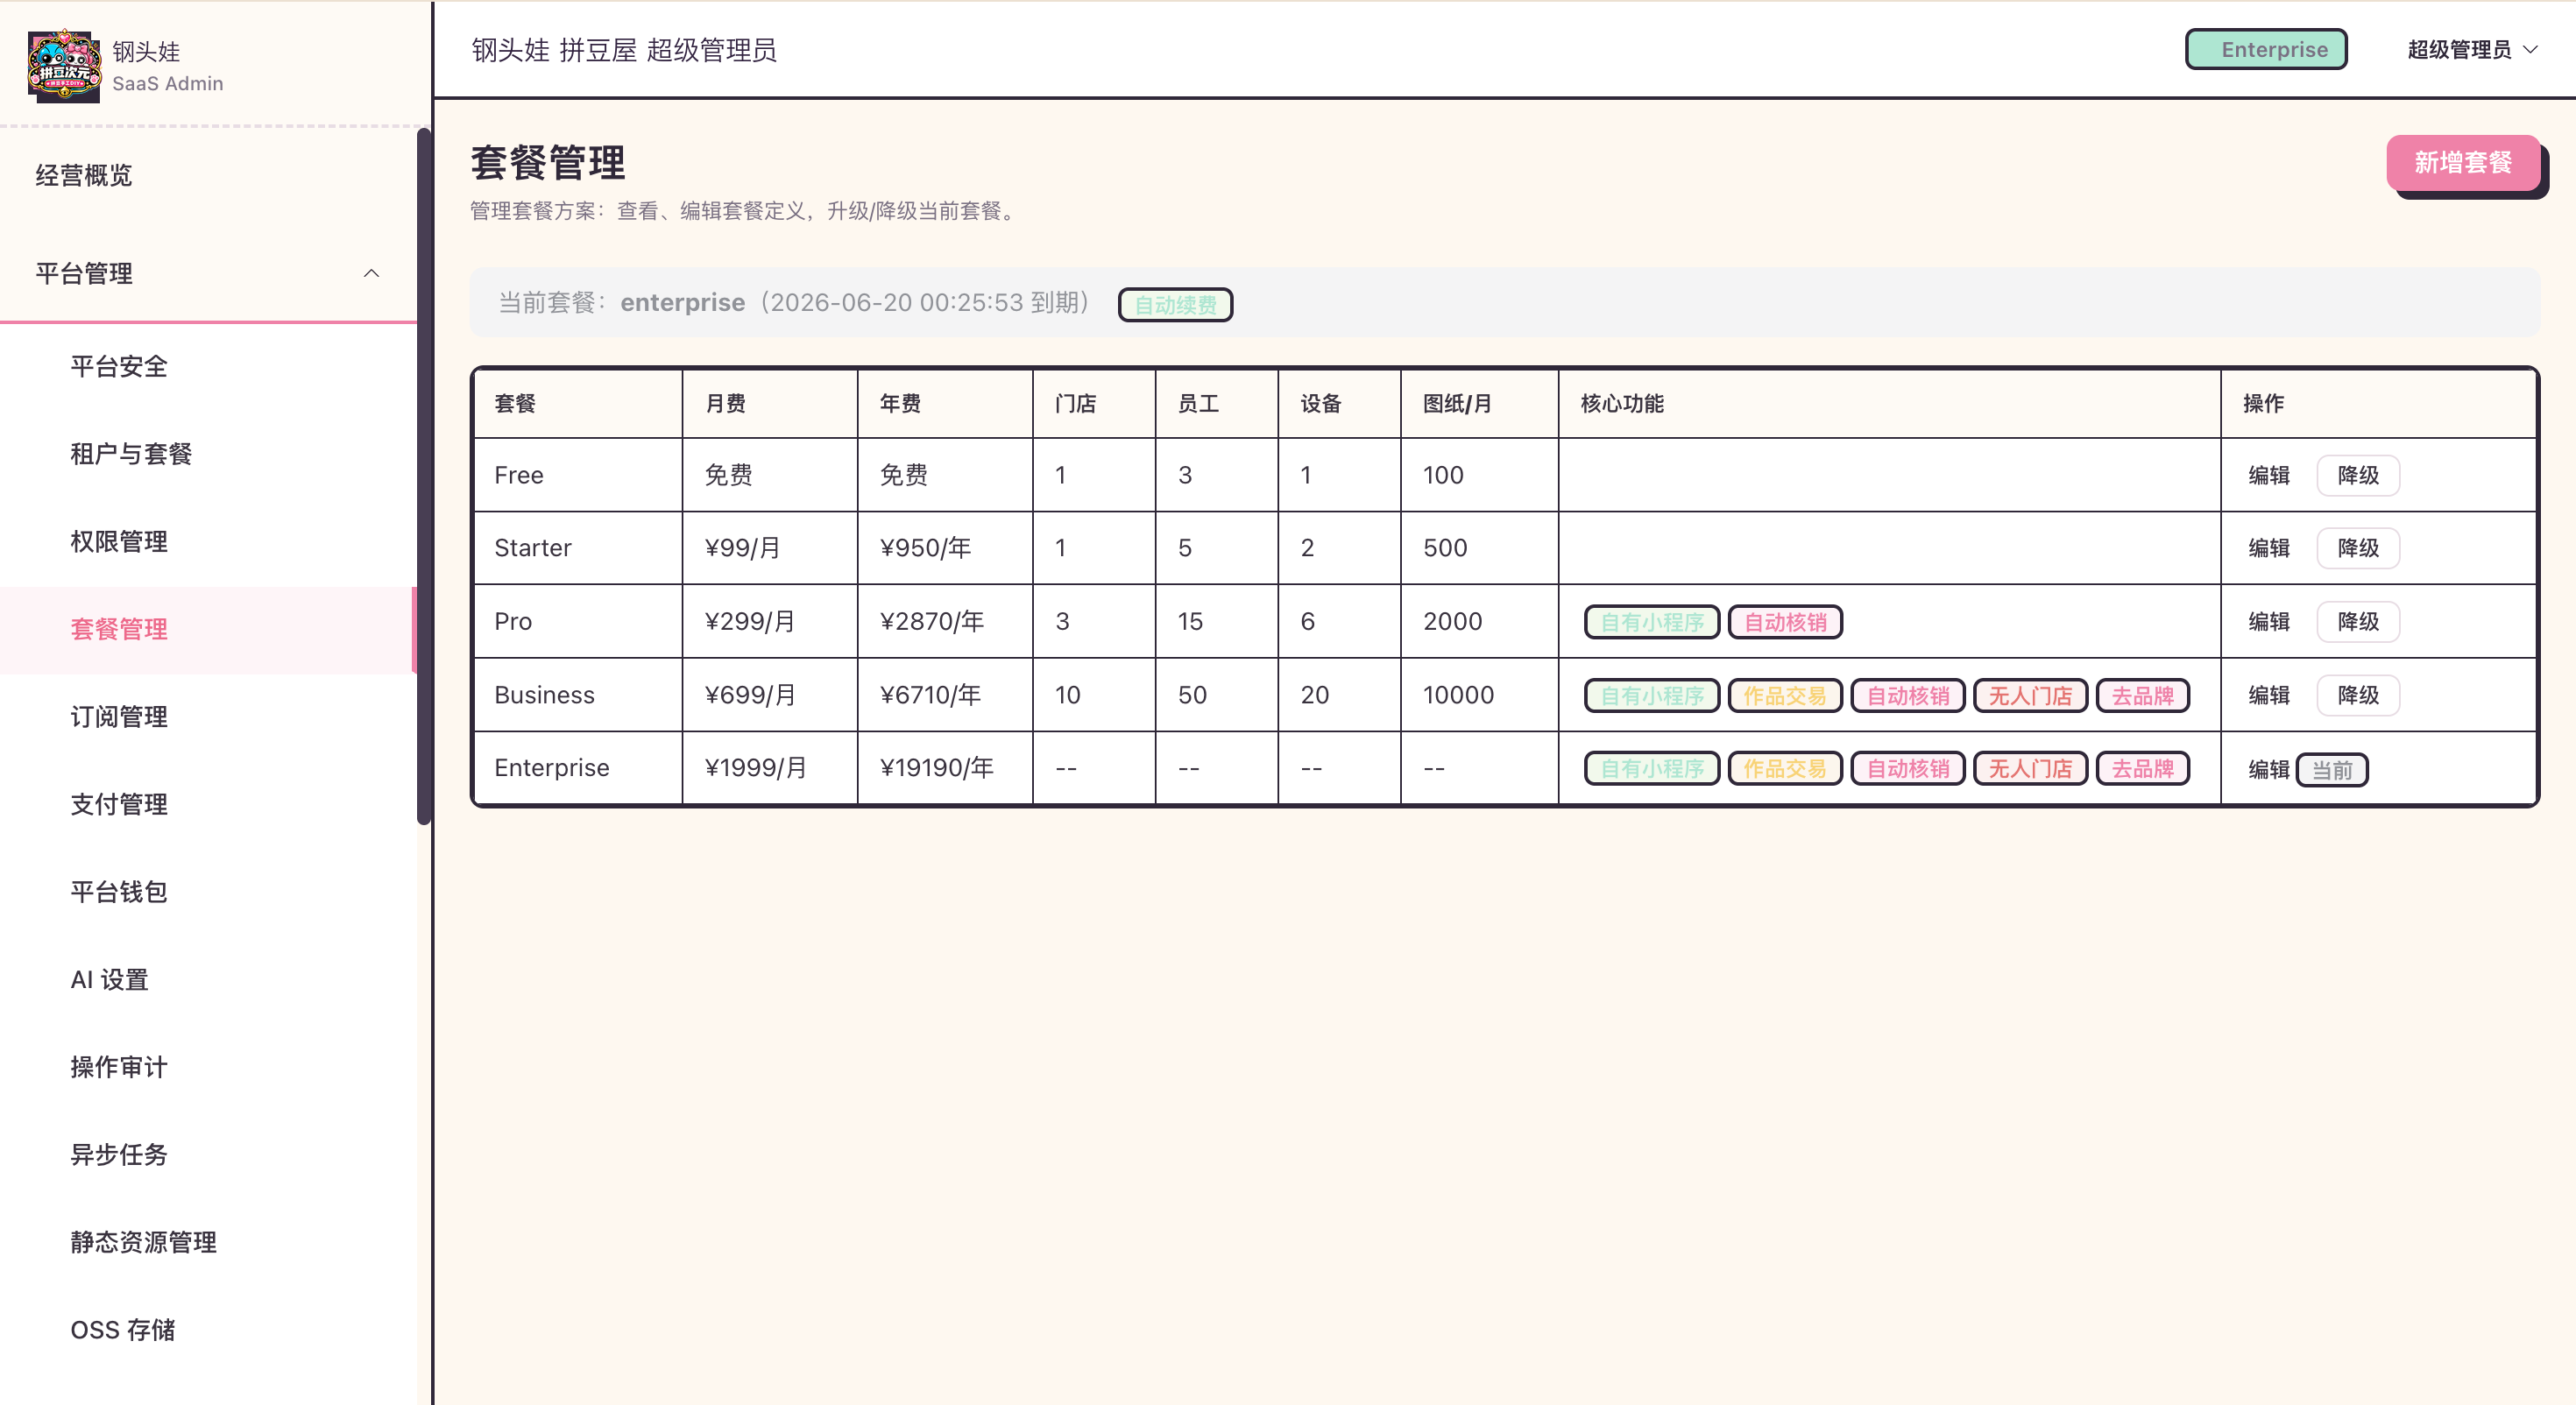Click the 当前 tag in Enterprise row
2576x1405 pixels.
tap(2332, 769)
